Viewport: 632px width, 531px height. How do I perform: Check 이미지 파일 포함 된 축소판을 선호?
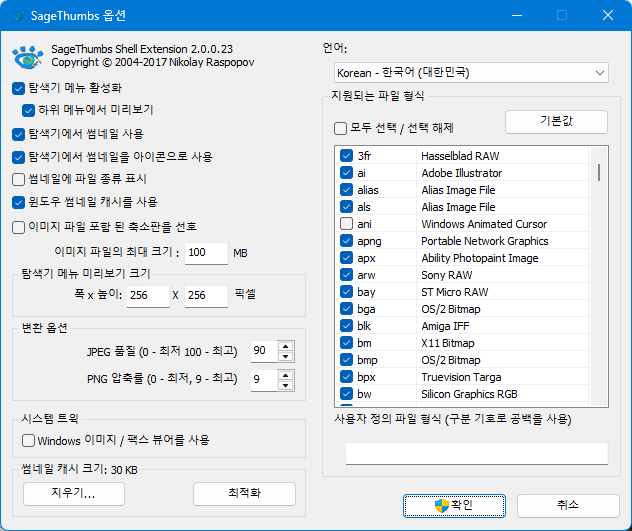(19, 227)
